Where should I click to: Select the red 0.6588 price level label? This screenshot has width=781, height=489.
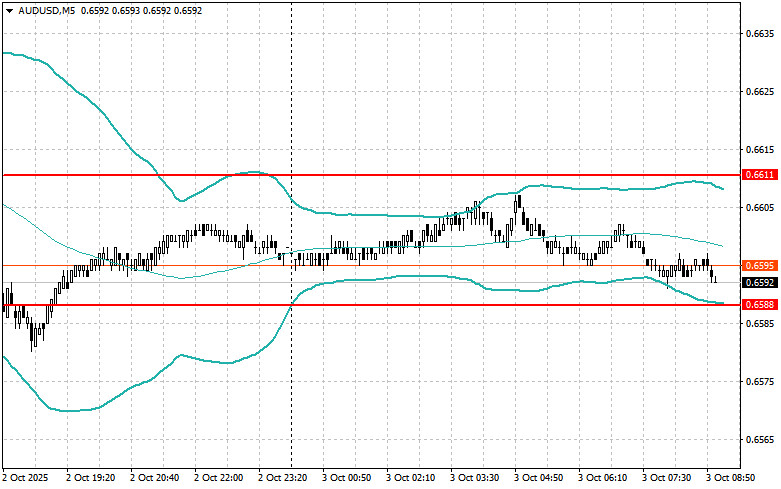(760, 304)
